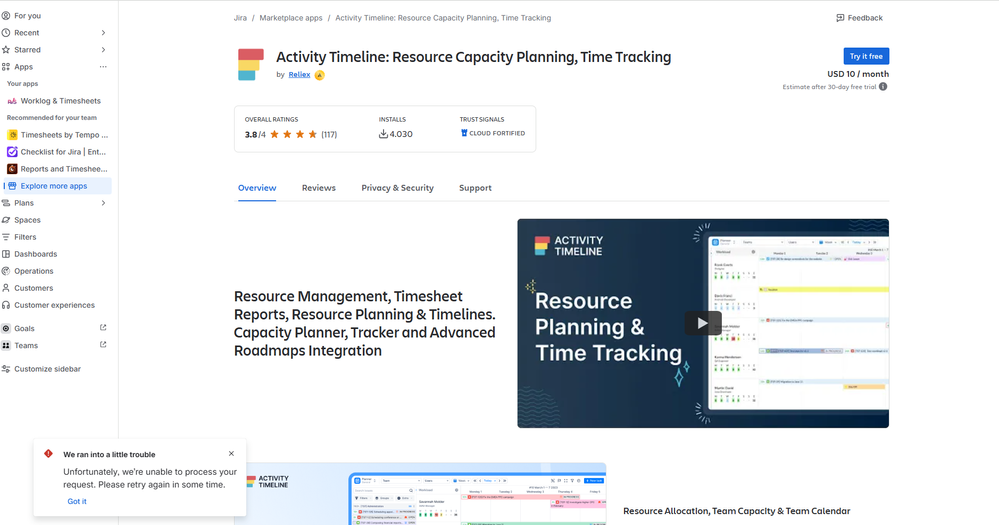Open Timesheets by Tempo app
999x525 pixels.
coord(57,135)
